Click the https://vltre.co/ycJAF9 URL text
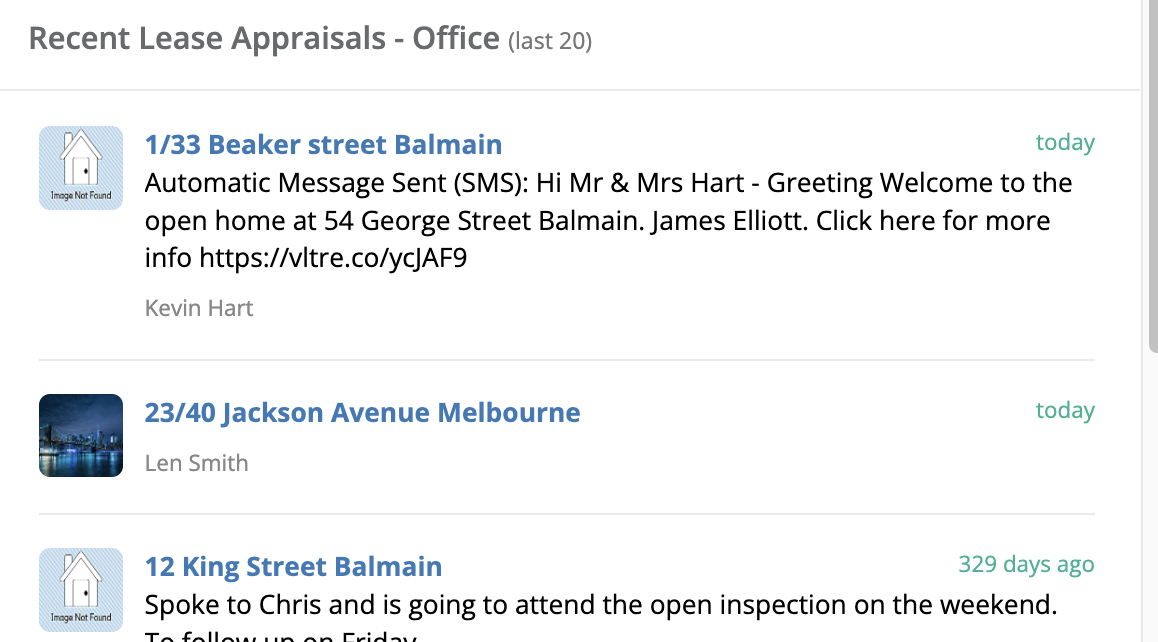This screenshot has width=1158, height=642. tap(333, 258)
